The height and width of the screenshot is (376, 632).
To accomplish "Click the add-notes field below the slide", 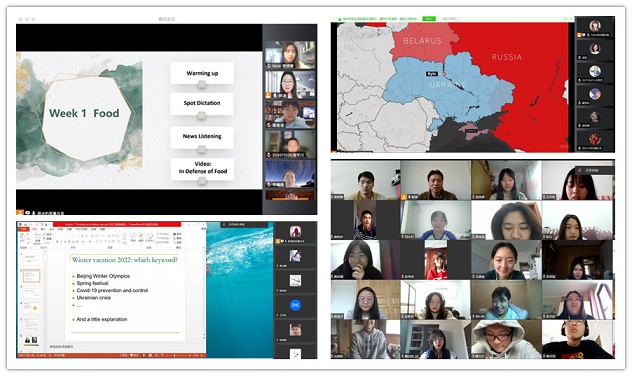I will coord(121,347).
